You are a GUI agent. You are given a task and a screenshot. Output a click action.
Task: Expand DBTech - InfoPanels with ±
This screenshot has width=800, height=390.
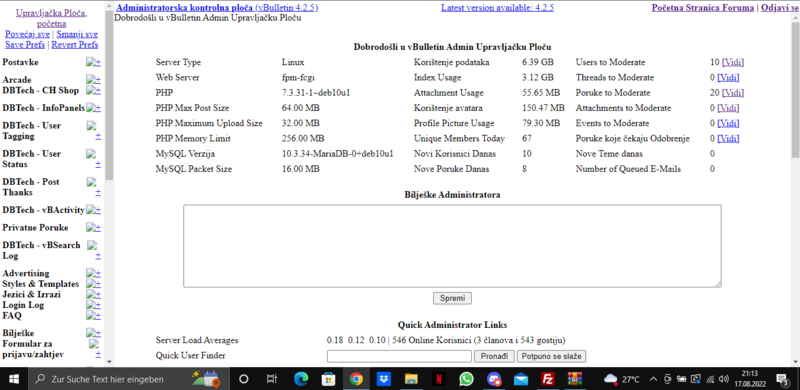pyautogui.click(x=97, y=108)
